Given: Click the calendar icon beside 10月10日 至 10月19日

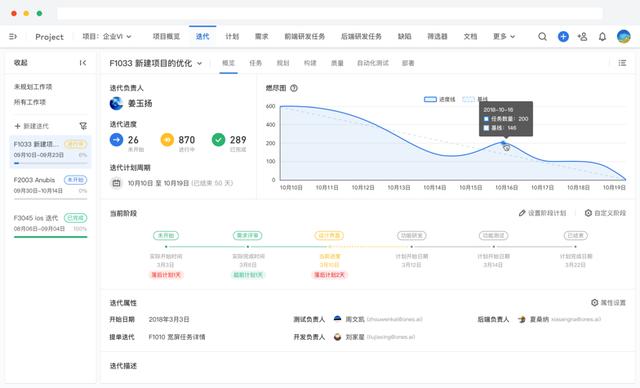Looking at the screenshot, I should (116, 183).
